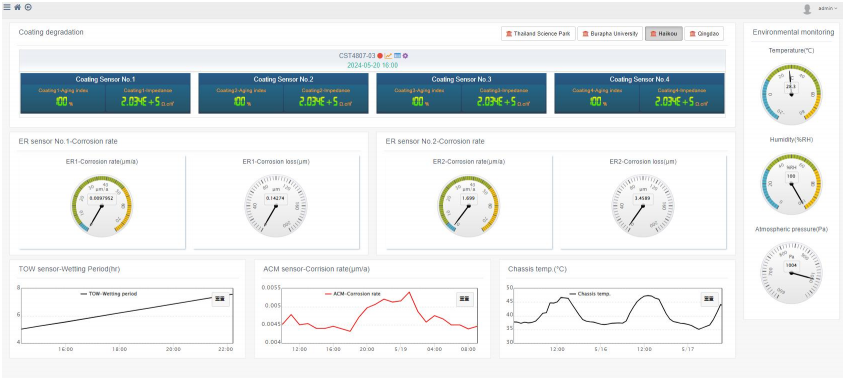Open the hamburger menu in the top bar
The width and height of the screenshot is (843, 378).
point(6,8)
